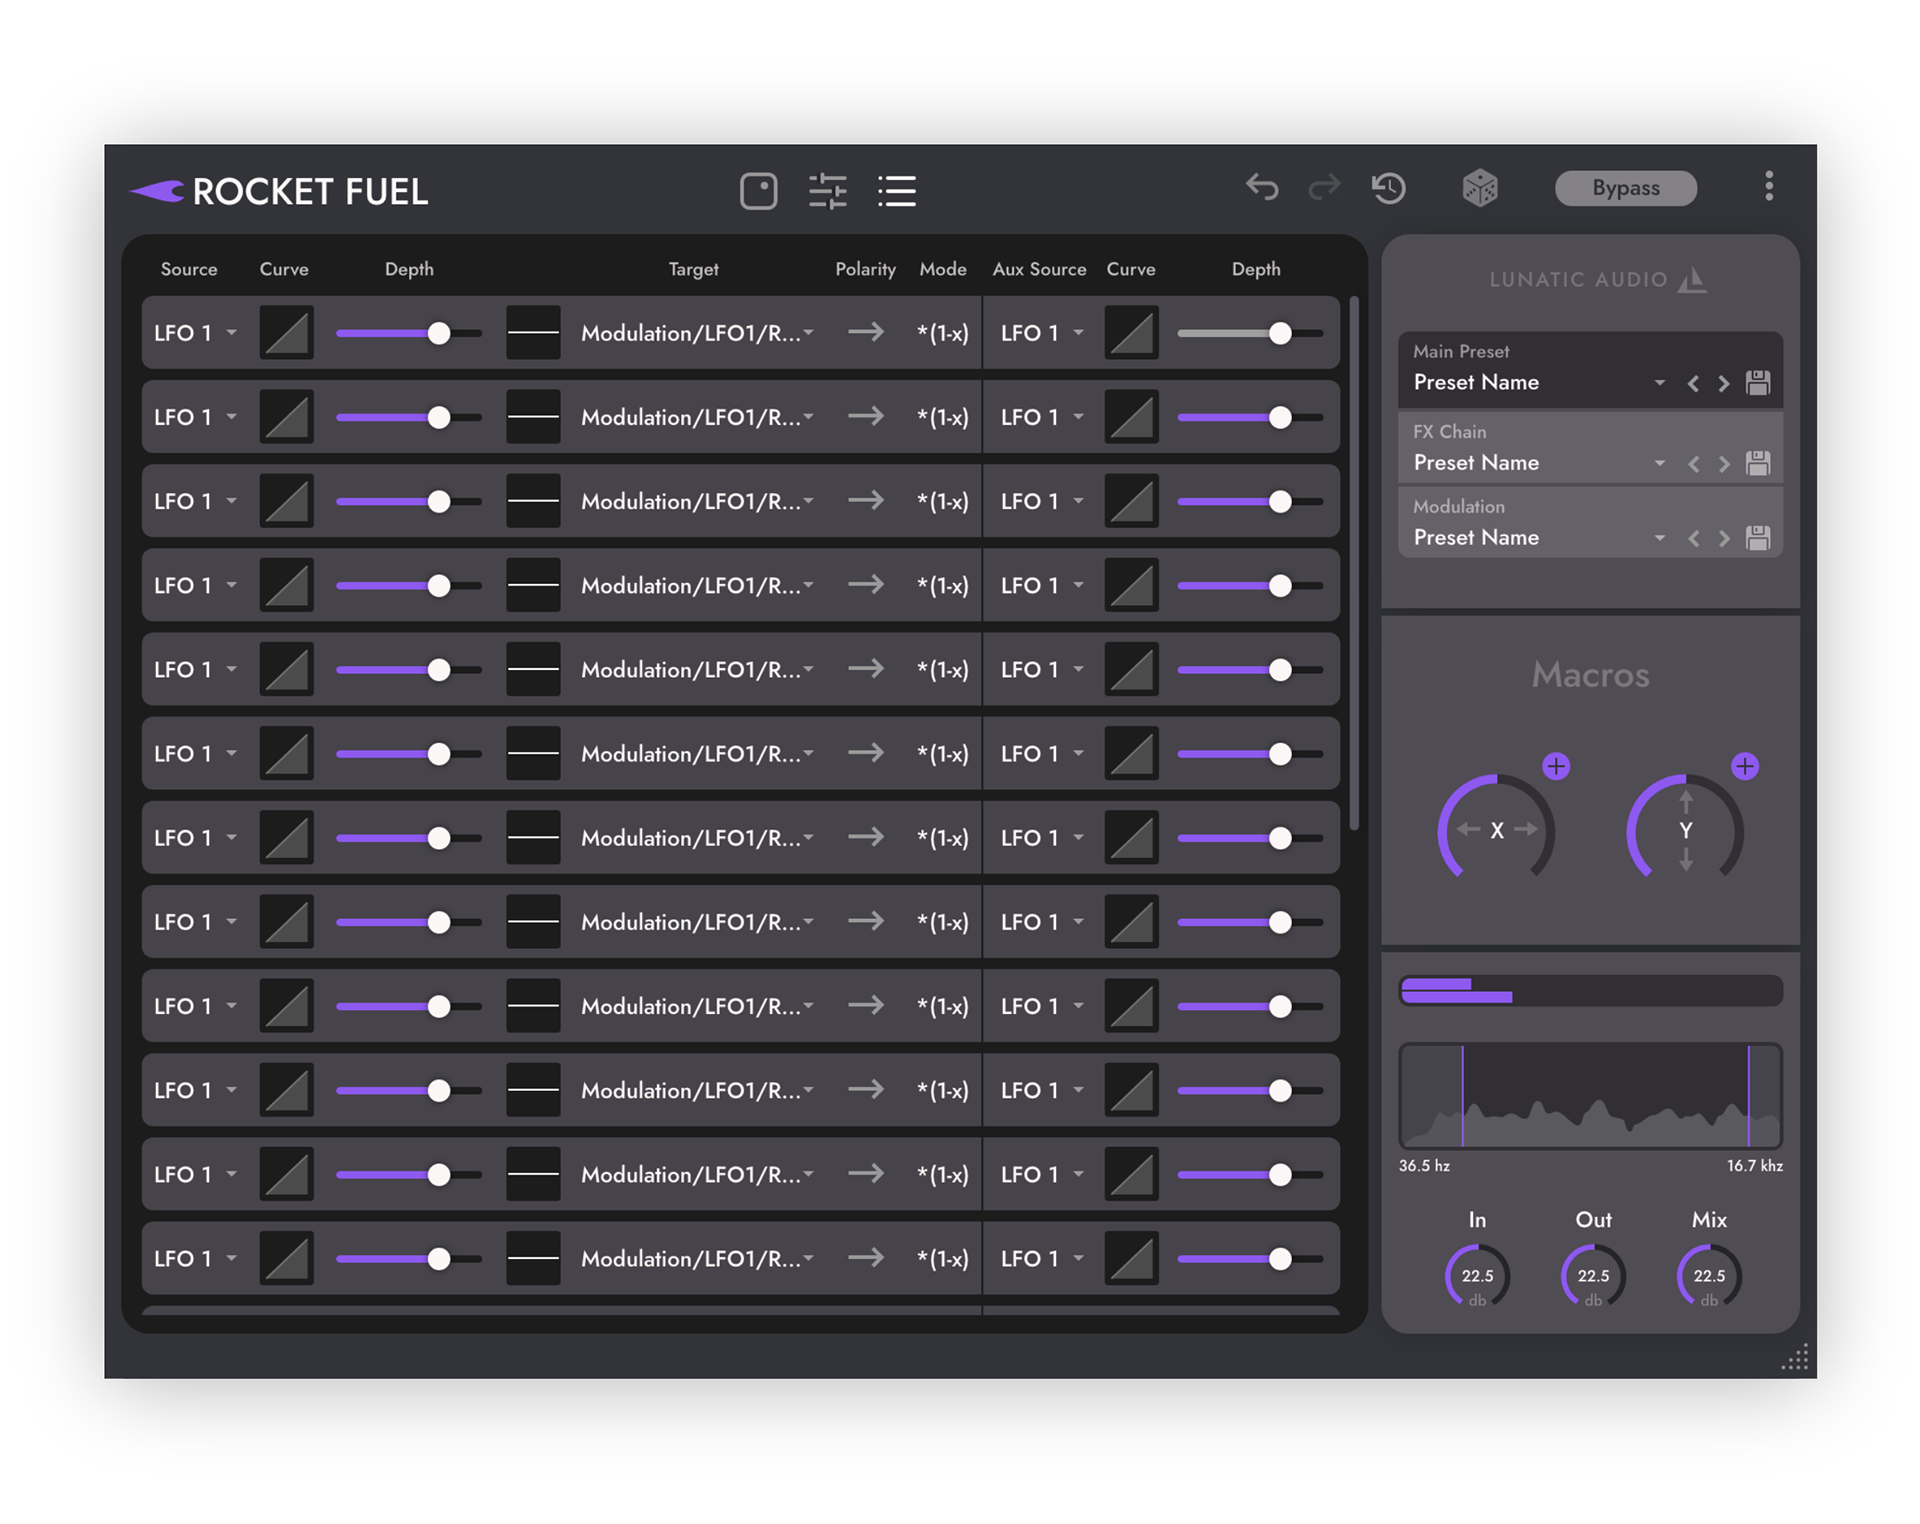Expand the Modulation/LFO1 target dropdown on row one
Screen dimensions: 1920x1524
697,332
